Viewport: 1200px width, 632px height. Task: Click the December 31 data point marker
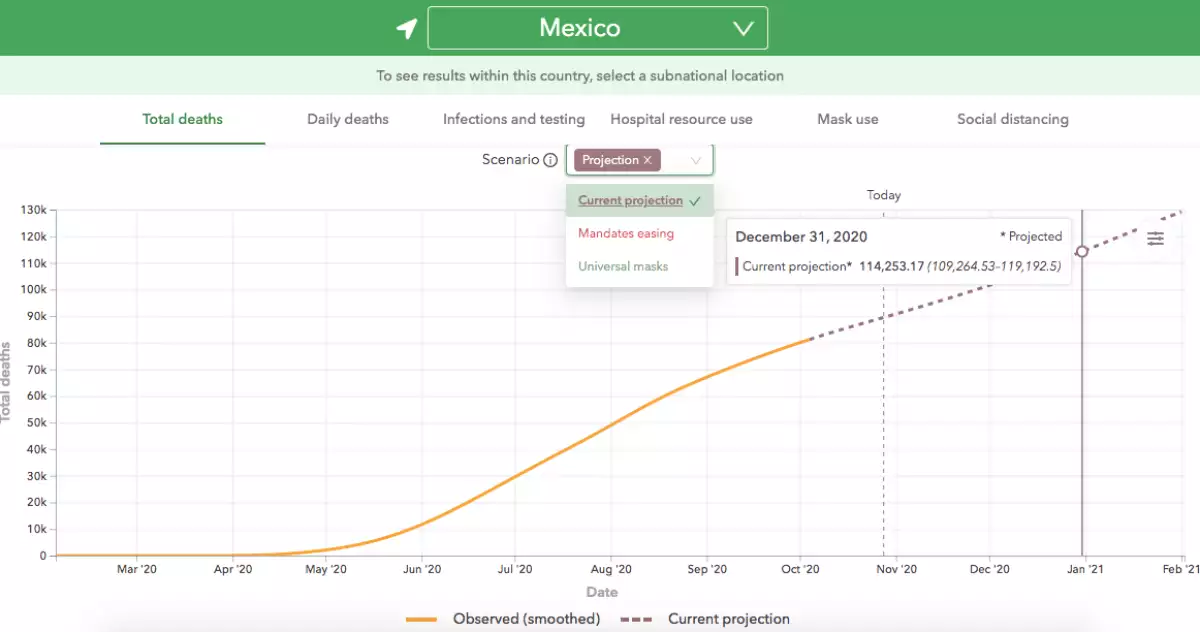click(x=1081, y=251)
